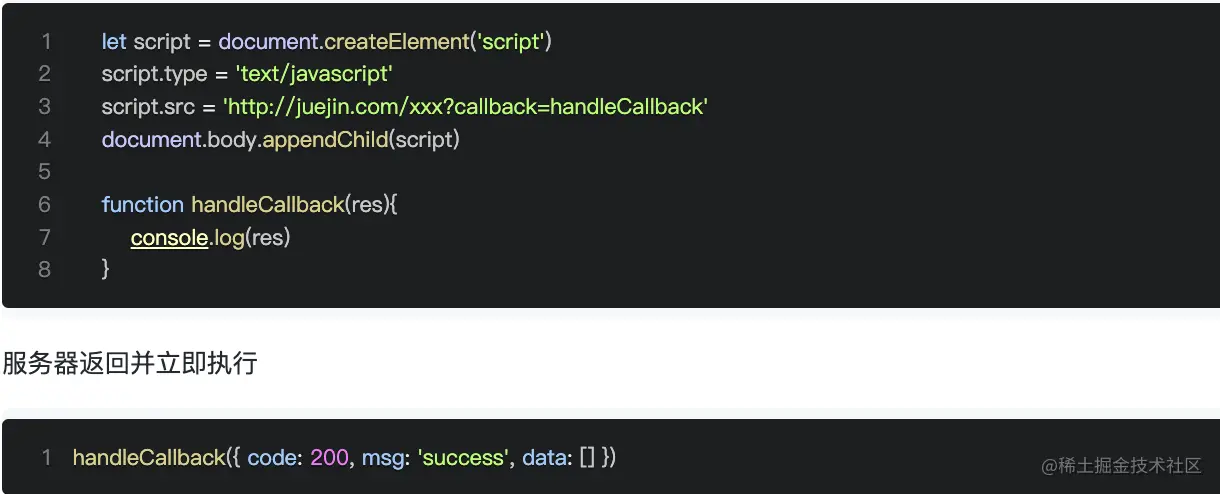Click line number 3 in the gutter

[x=45, y=107]
